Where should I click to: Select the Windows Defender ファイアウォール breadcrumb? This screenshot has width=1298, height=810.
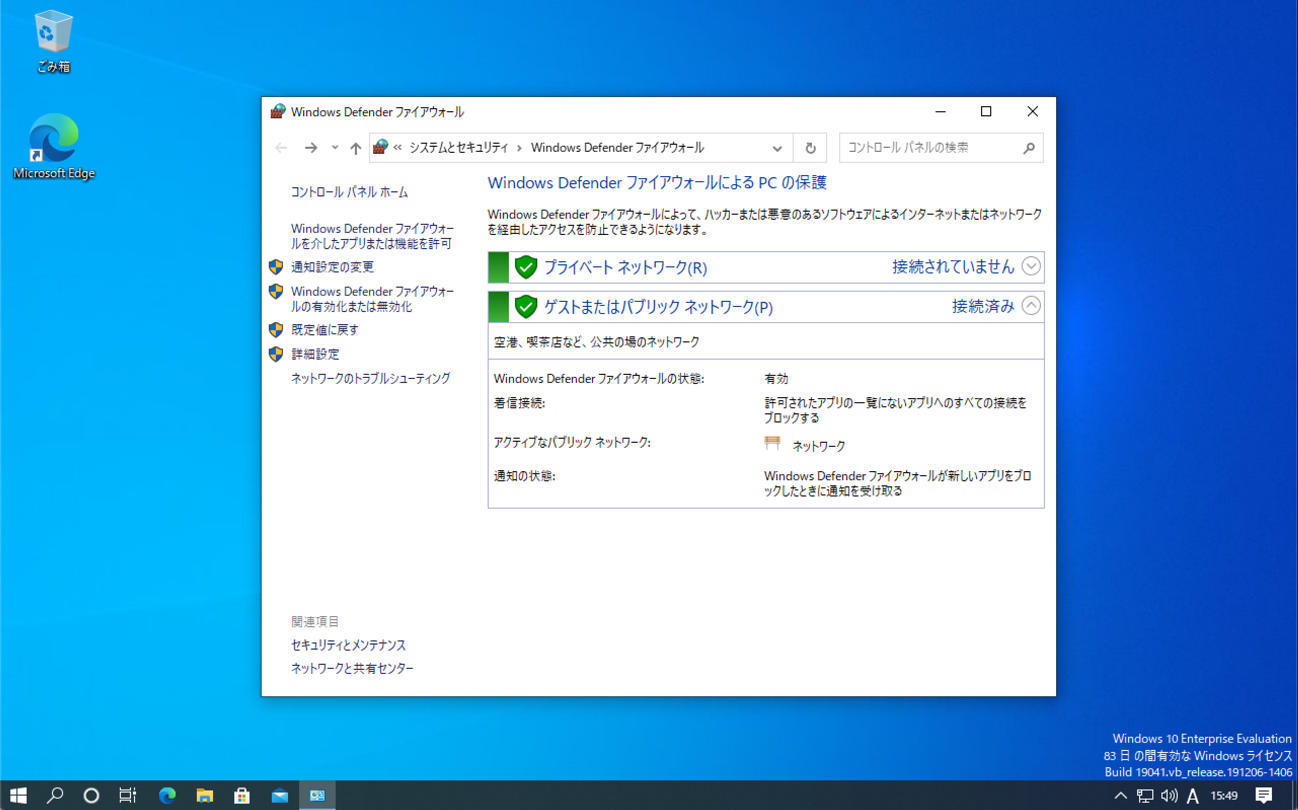pyautogui.click(x=617, y=148)
